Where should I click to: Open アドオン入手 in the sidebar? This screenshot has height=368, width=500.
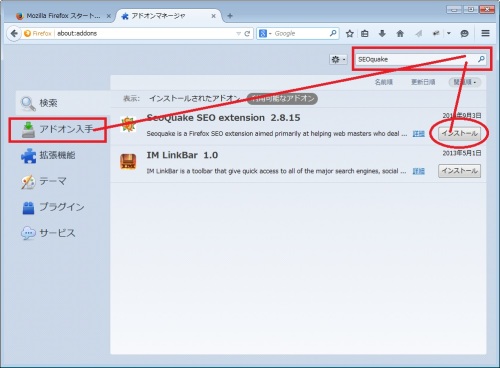[58, 130]
